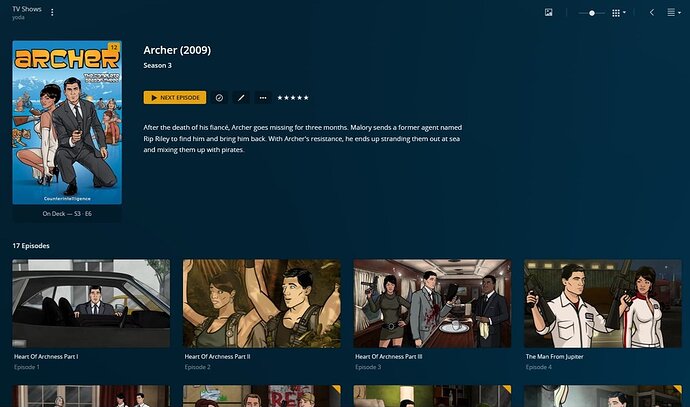Click the Episode 3 label

pos(368,367)
